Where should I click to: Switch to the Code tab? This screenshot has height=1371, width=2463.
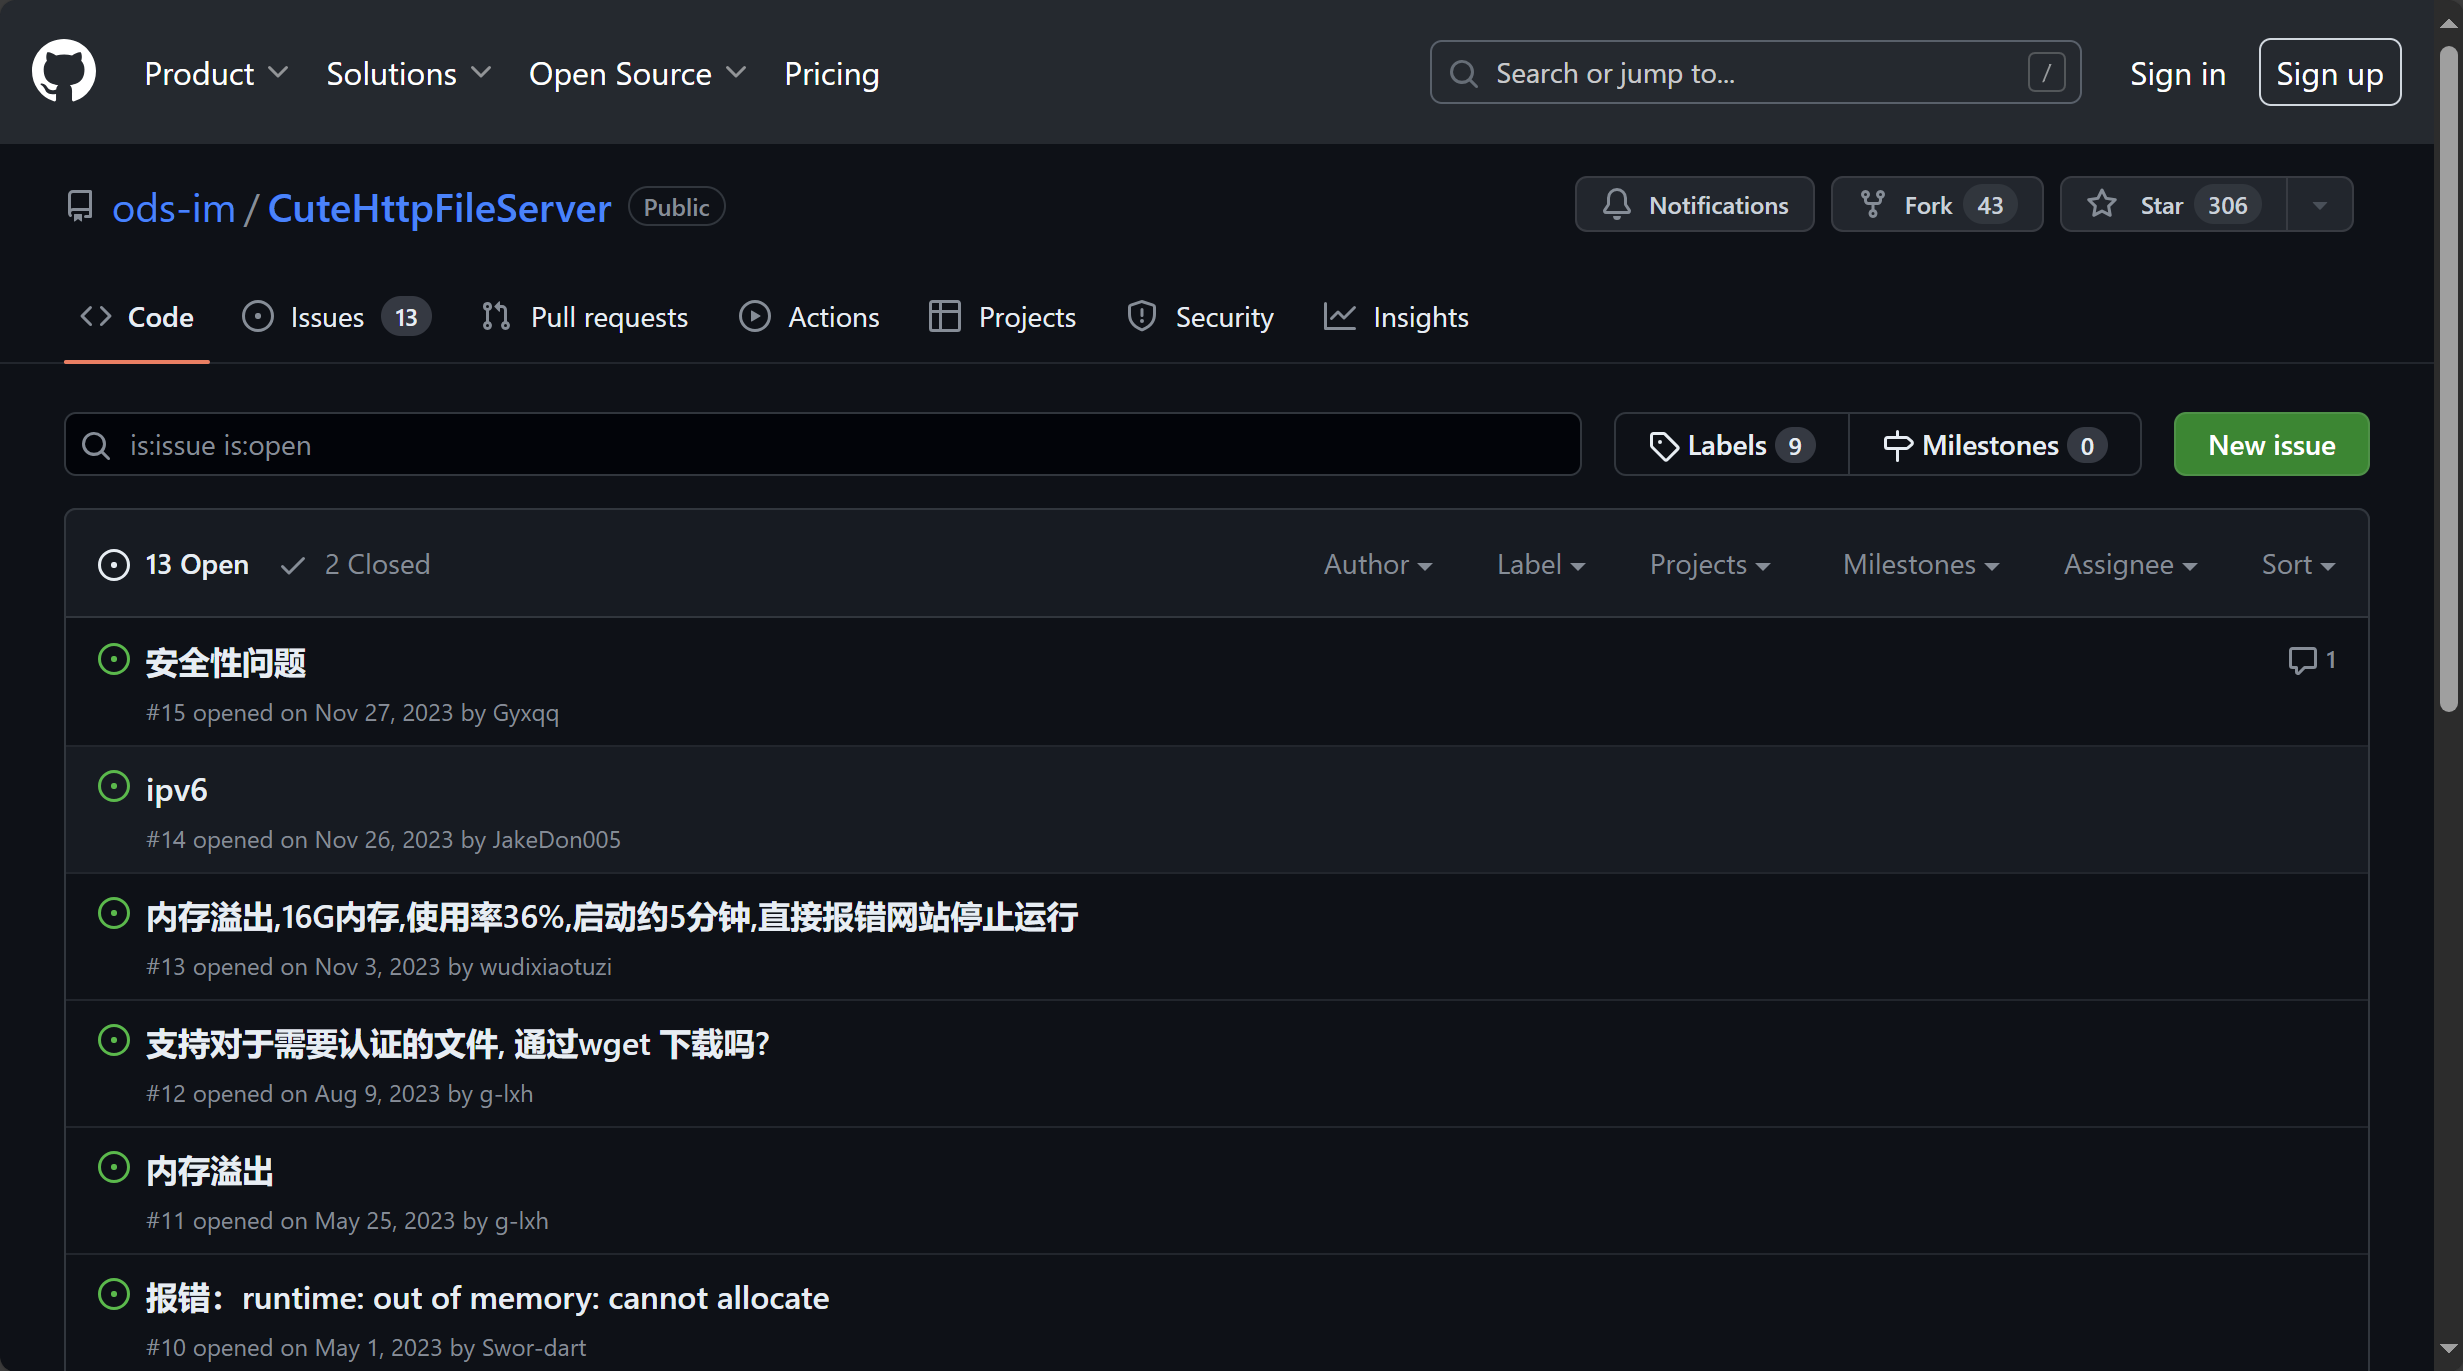(x=137, y=317)
